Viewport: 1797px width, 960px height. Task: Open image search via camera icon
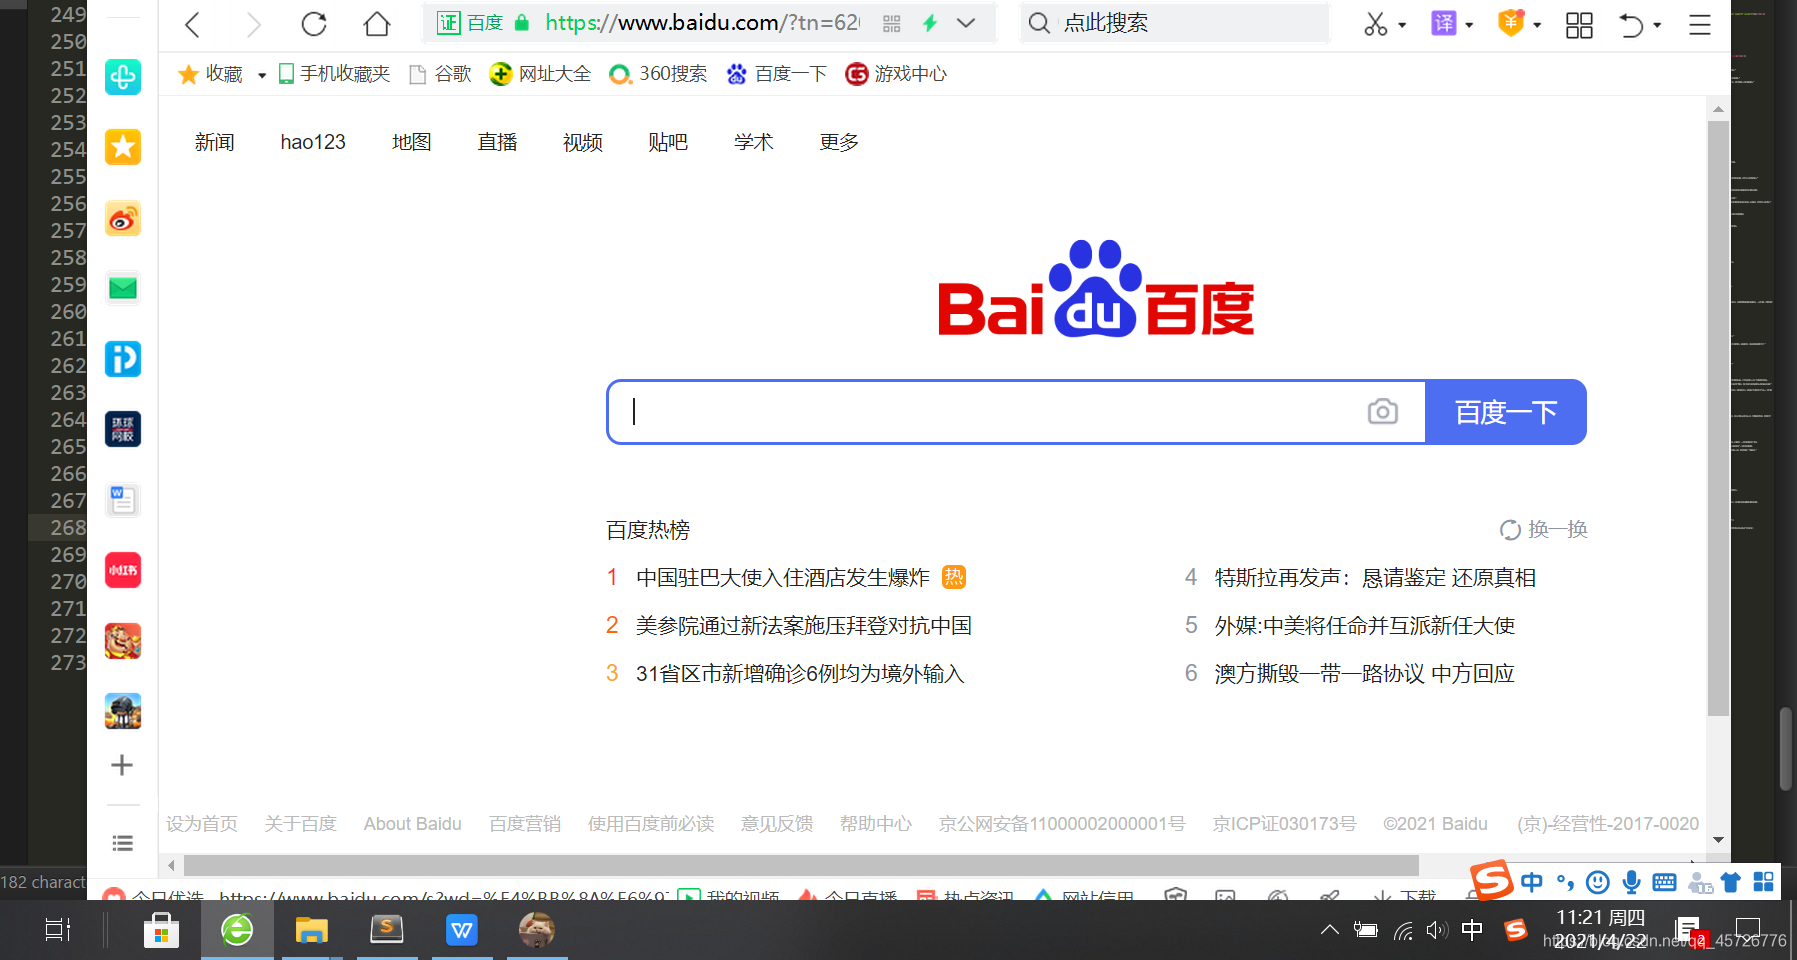click(1383, 411)
